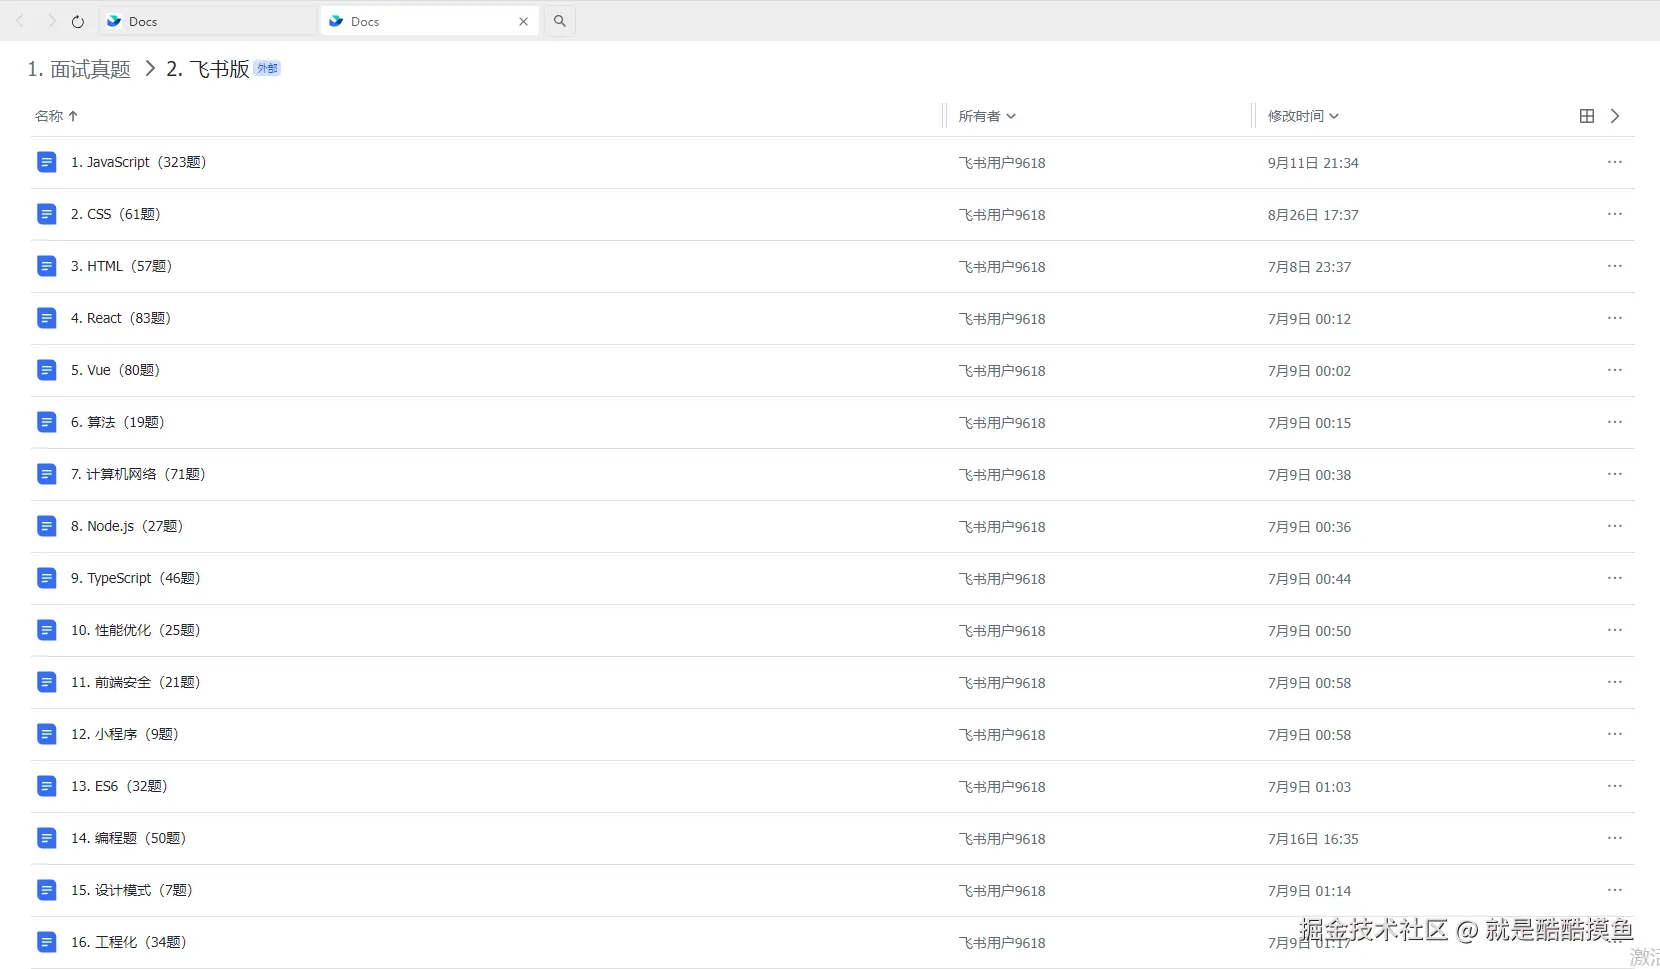Open three-dot menu for TypeScript (46题)
The height and width of the screenshot is (969, 1660).
pos(1614,578)
